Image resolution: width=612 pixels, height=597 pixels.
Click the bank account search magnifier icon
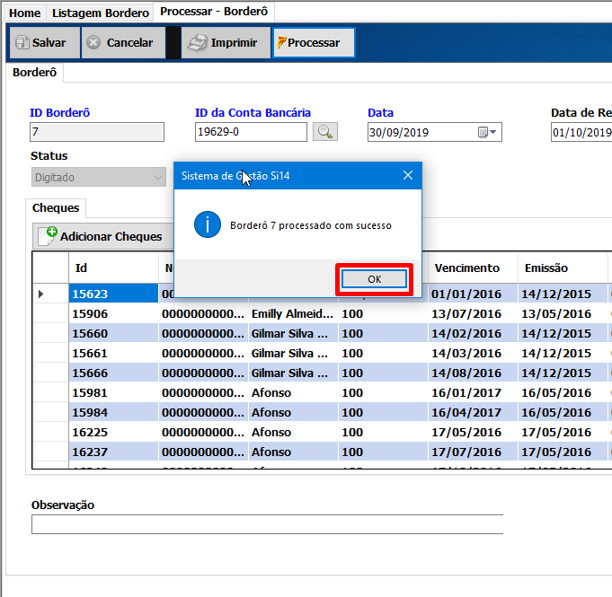click(325, 132)
